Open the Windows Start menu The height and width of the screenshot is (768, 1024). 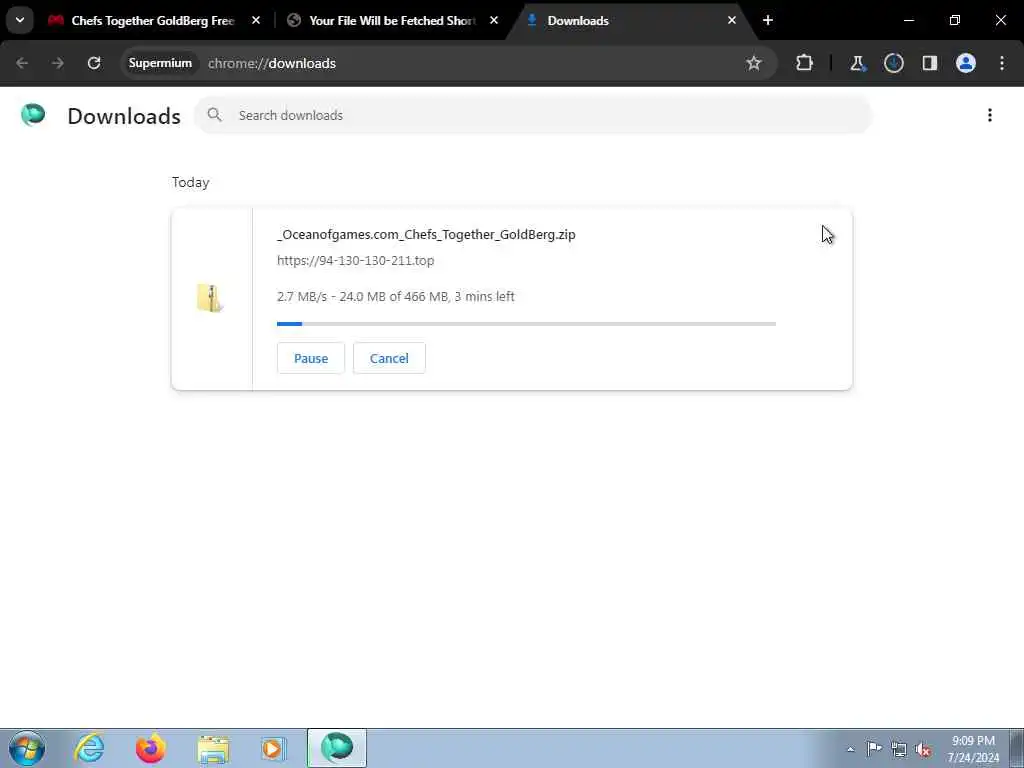pyautogui.click(x=27, y=748)
